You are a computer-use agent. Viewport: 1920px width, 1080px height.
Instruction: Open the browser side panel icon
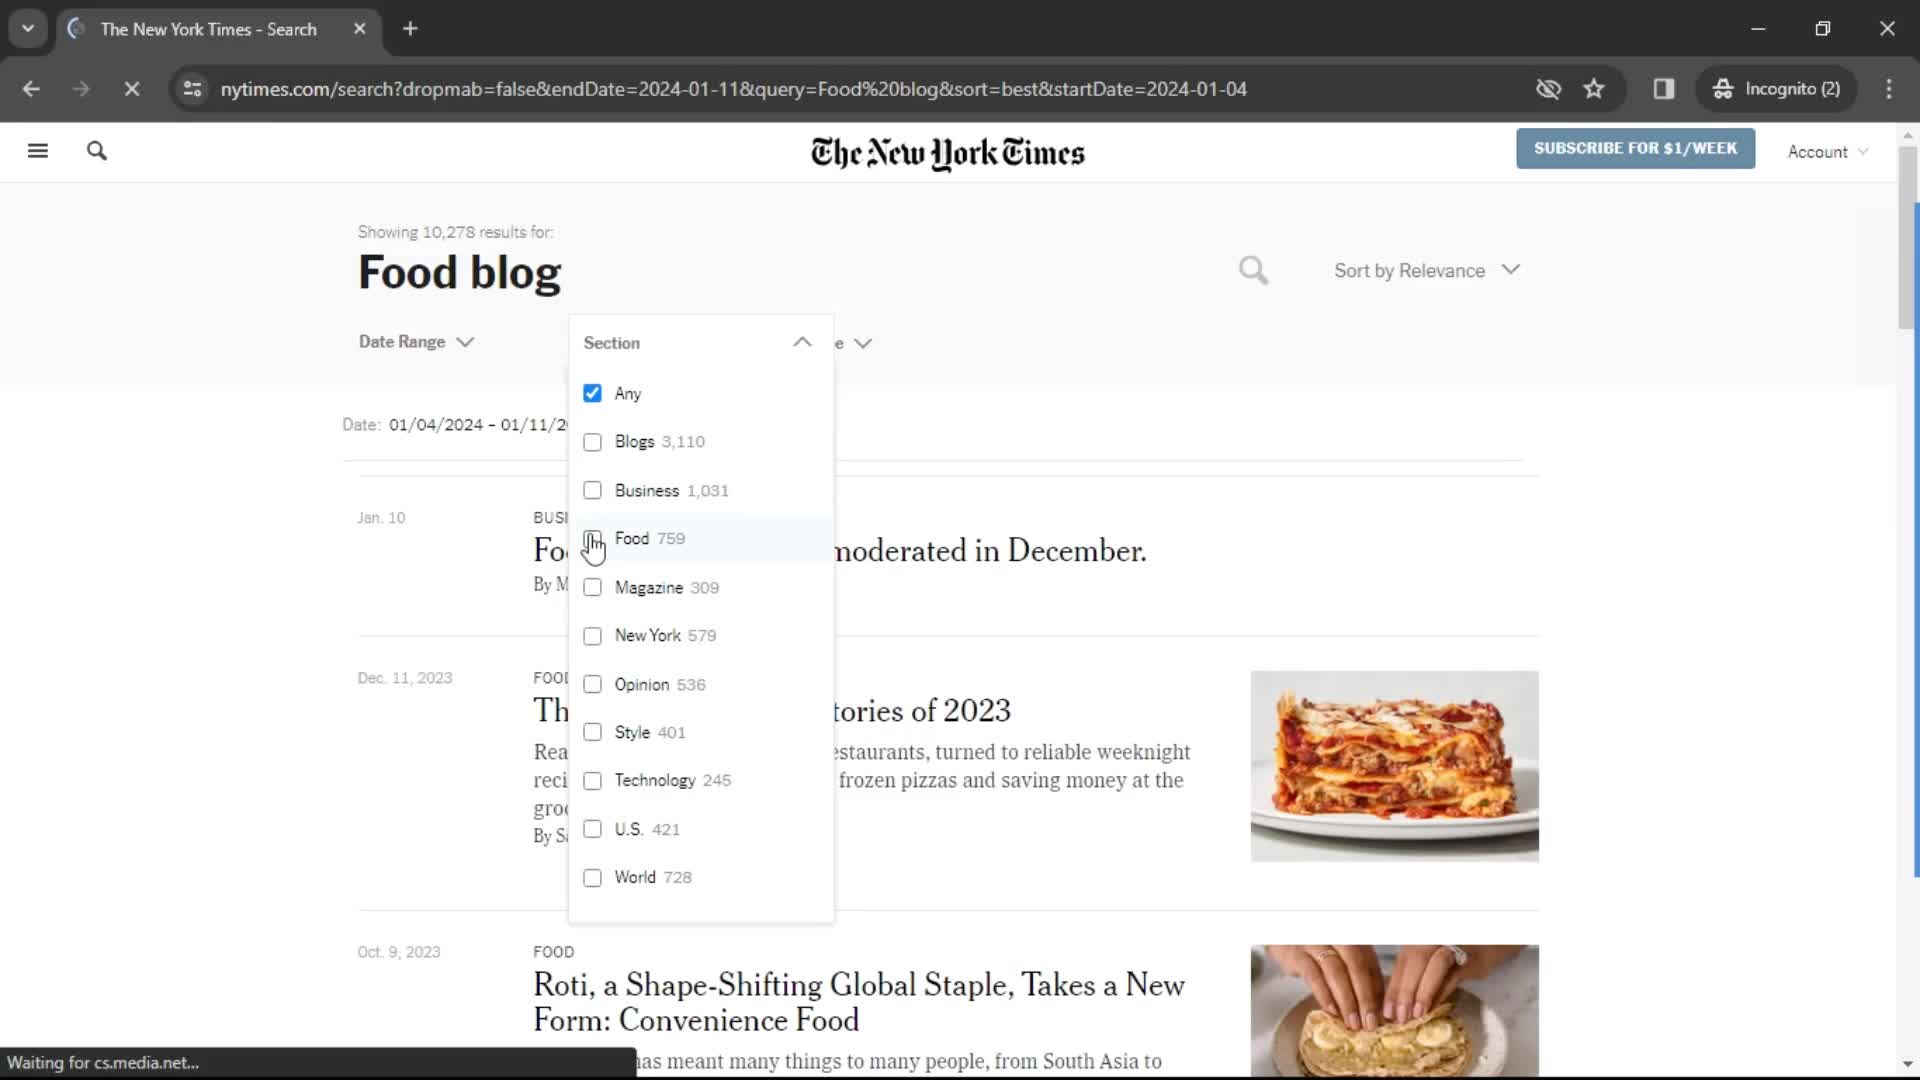[x=1664, y=89]
